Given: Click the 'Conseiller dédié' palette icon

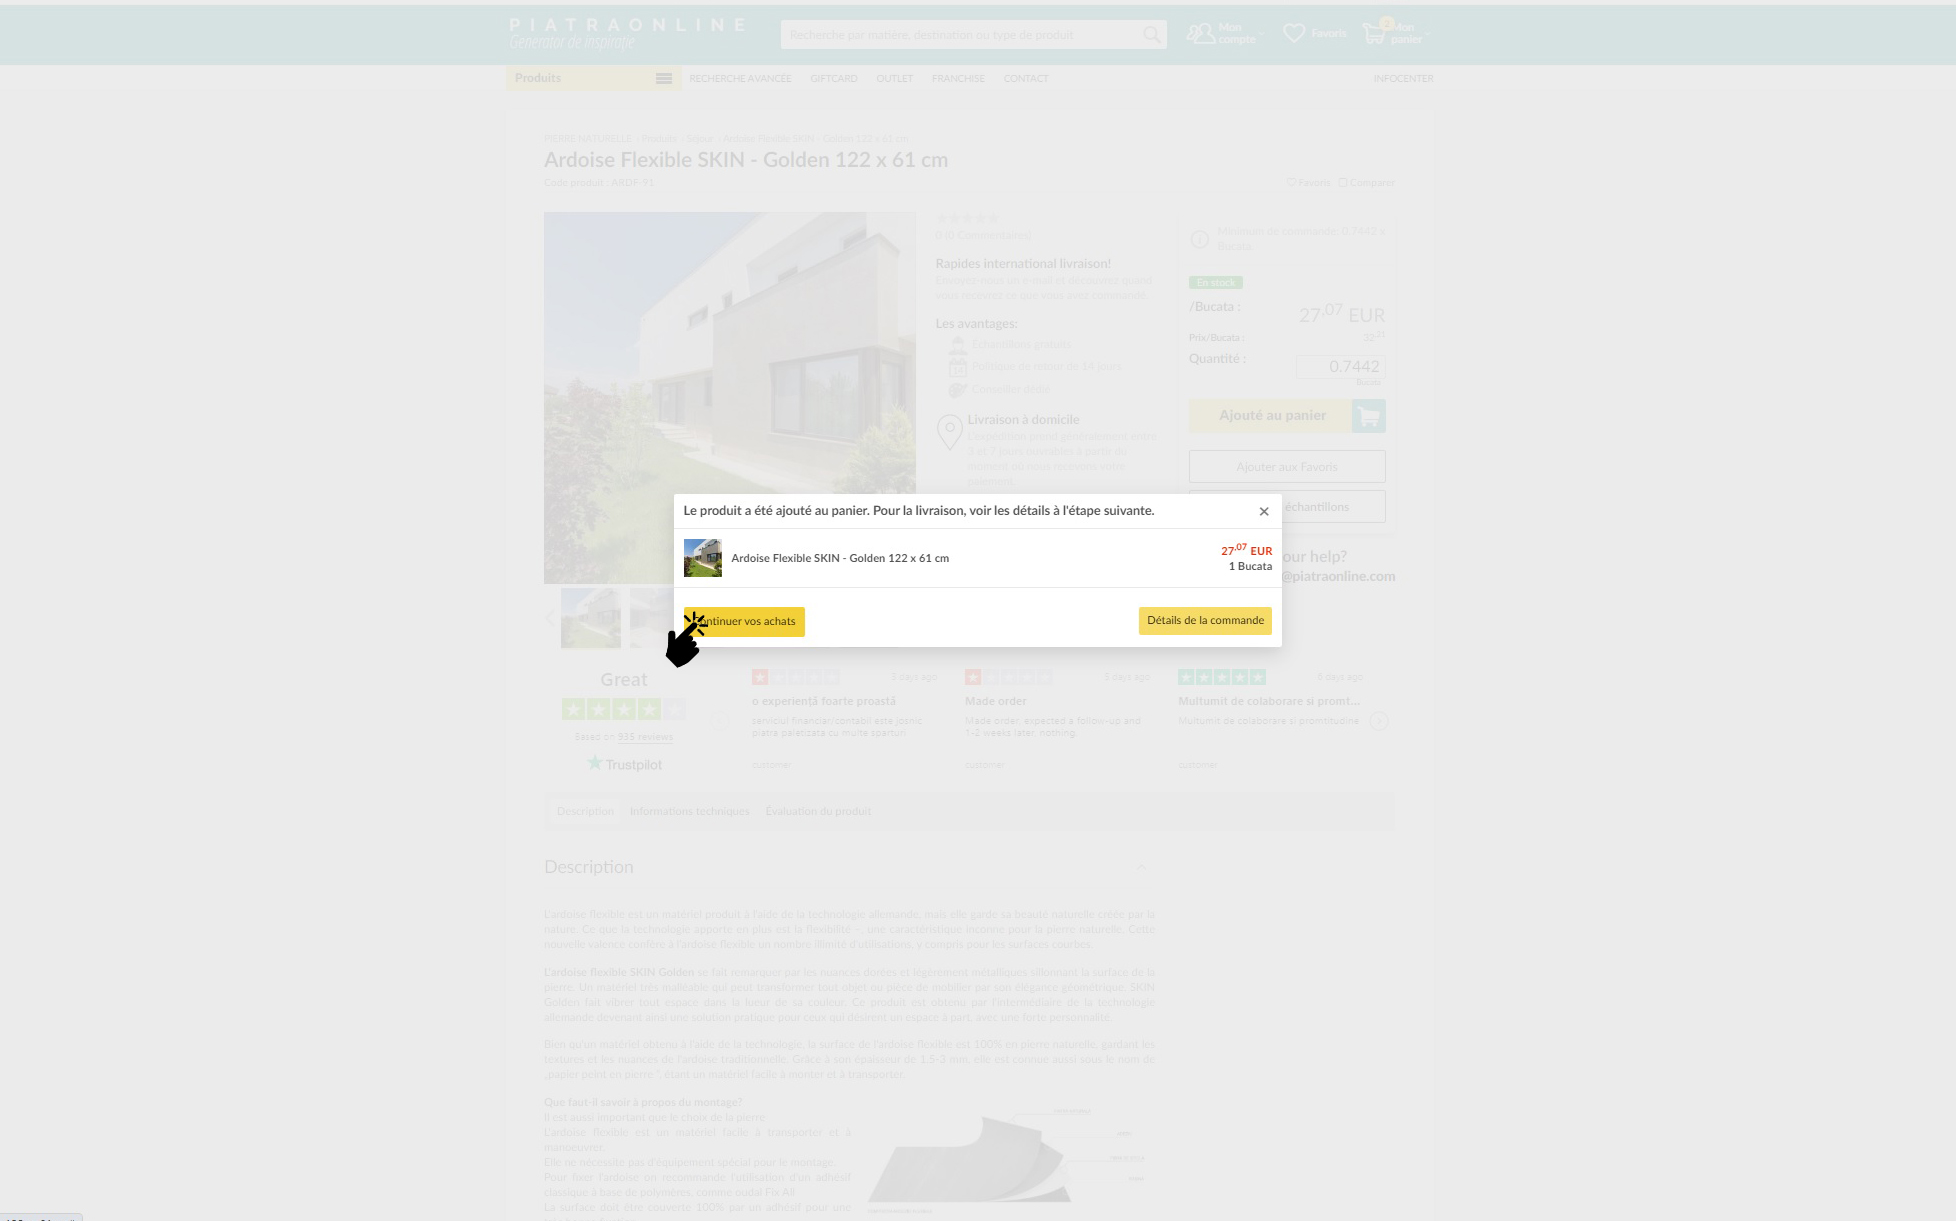Looking at the screenshot, I should tap(957, 390).
